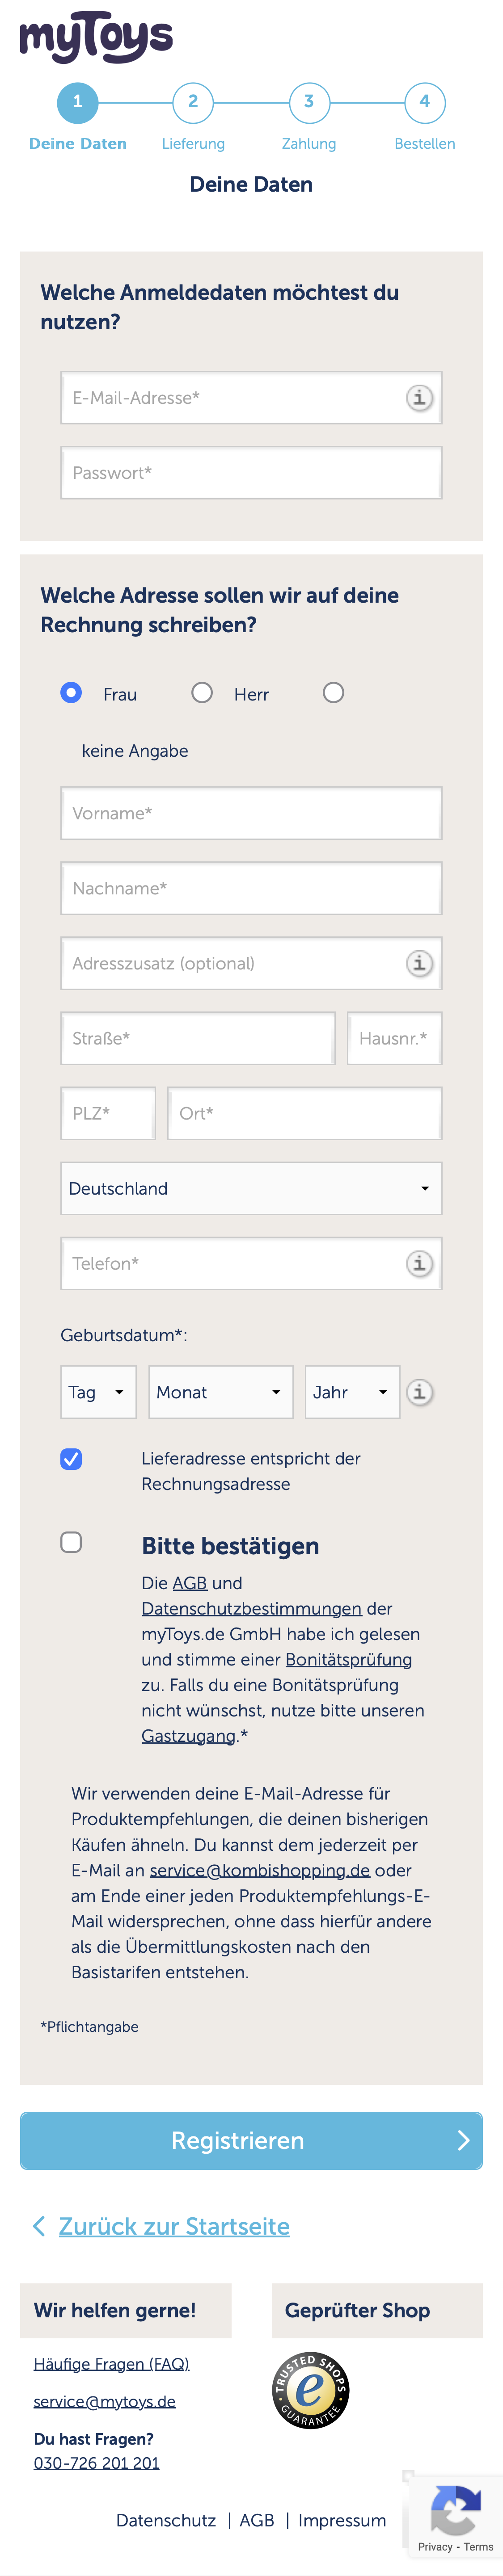Expand the Monat dropdown
Viewport: 503px width, 2576px height.
point(220,1391)
